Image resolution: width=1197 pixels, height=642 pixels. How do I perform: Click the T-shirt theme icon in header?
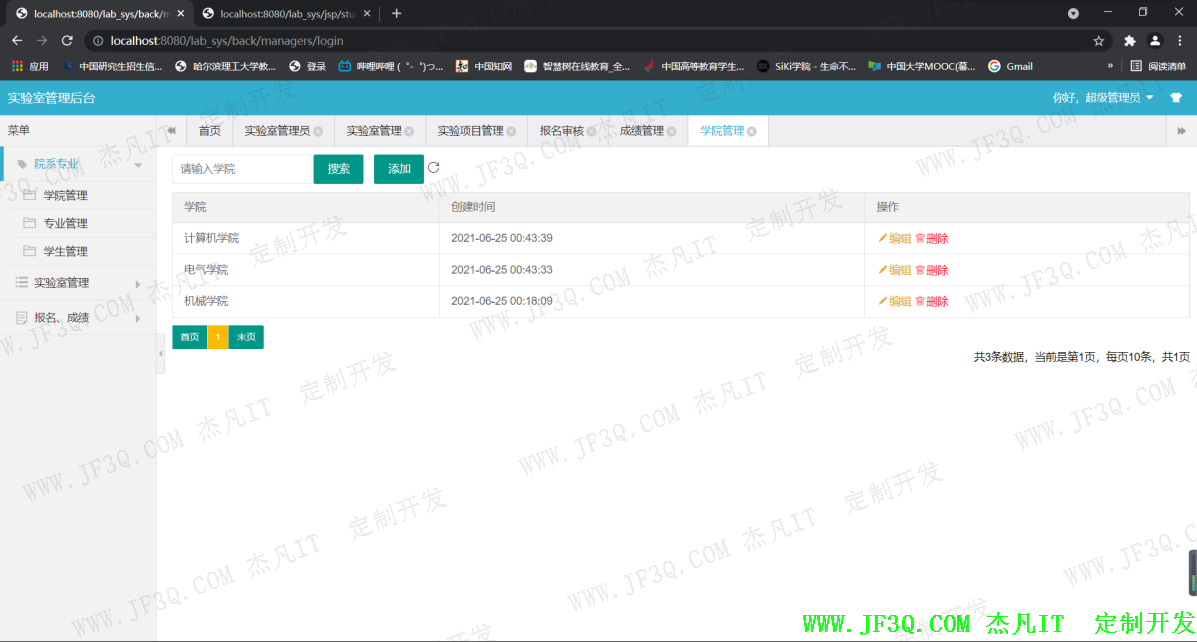pyautogui.click(x=1175, y=98)
